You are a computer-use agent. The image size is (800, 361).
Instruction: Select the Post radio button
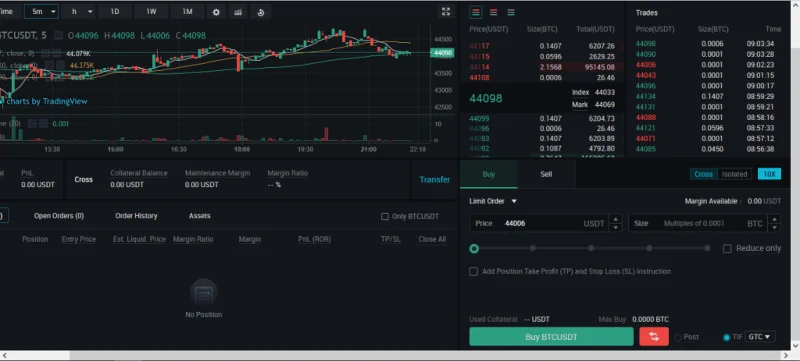(x=678, y=337)
